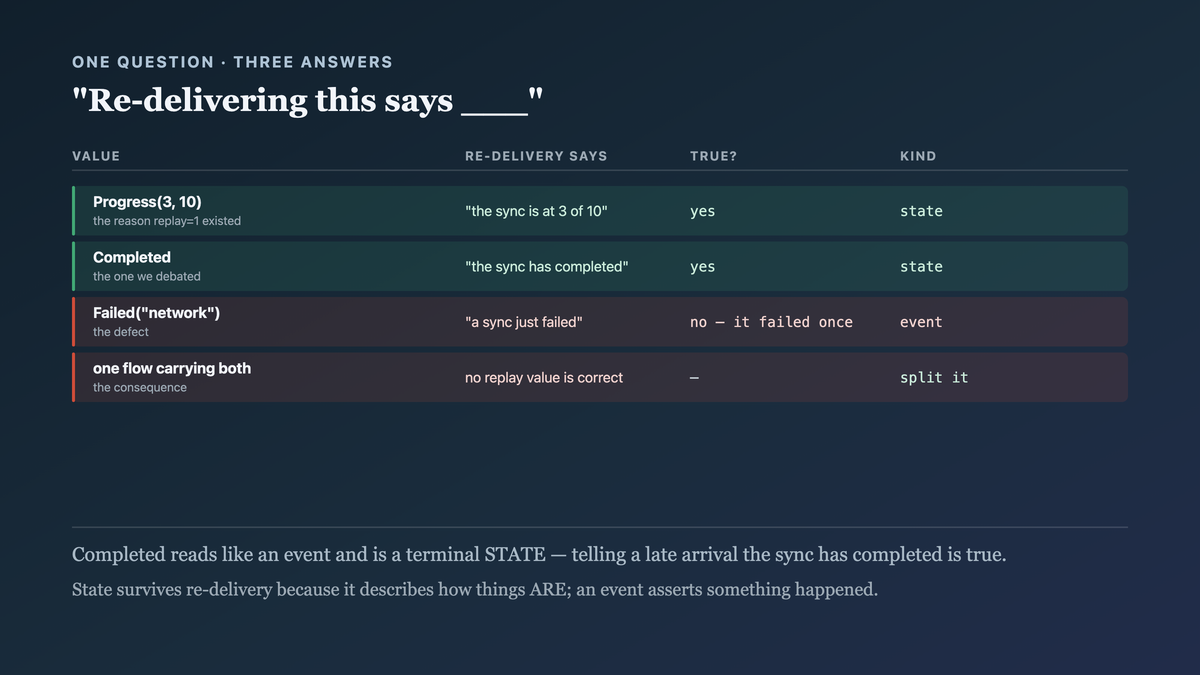Select "state" in the Completed row

click(x=921, y=267)
